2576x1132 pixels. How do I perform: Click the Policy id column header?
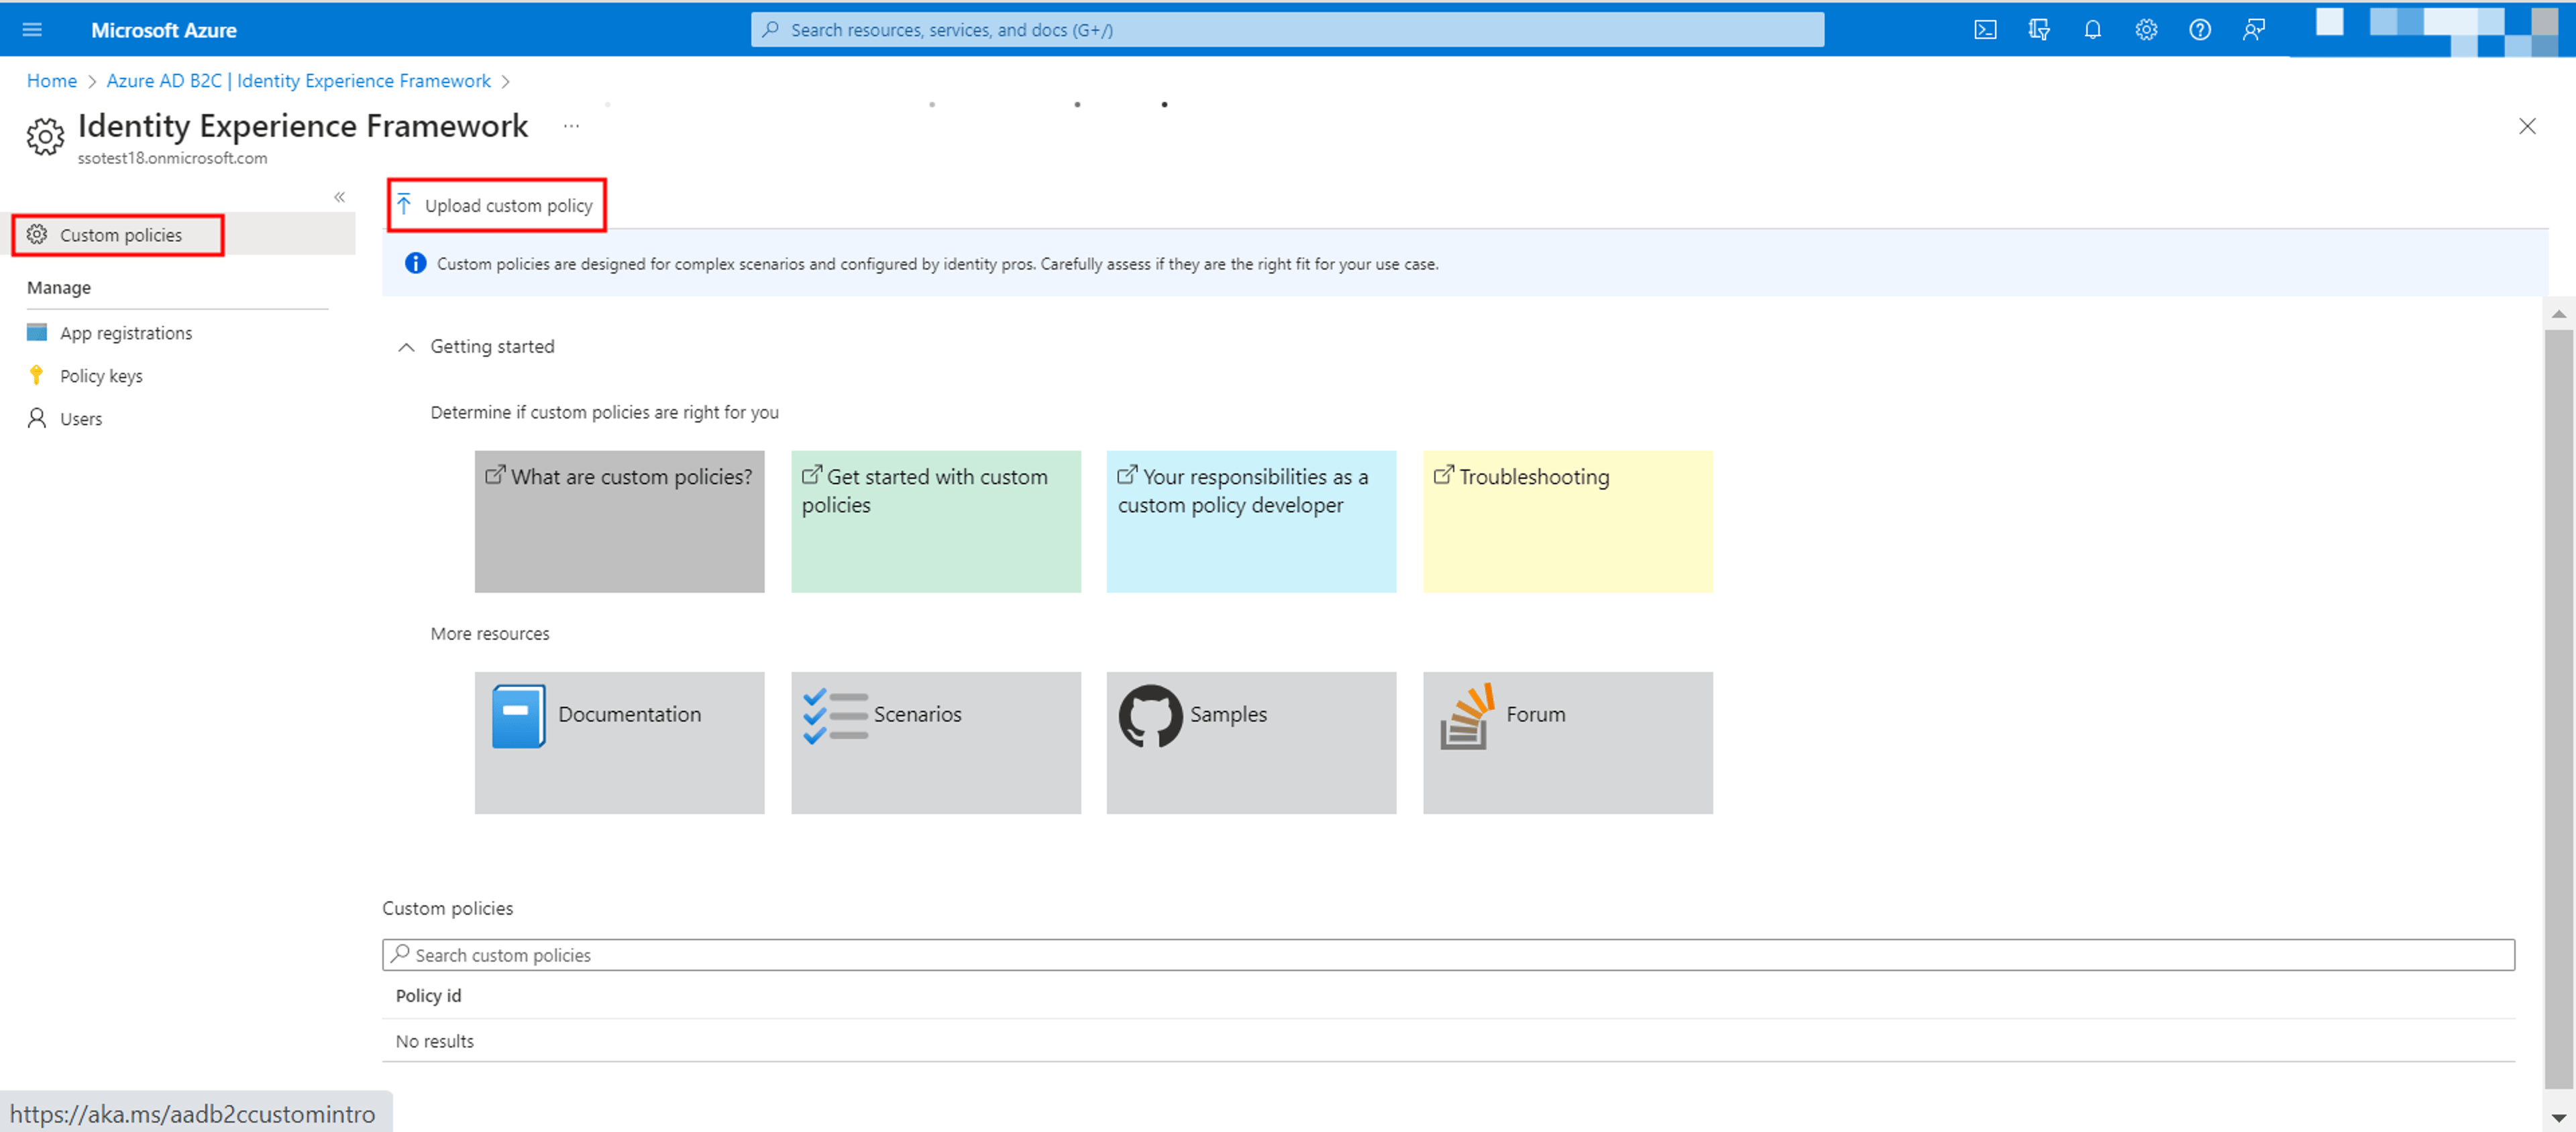tap(429, 996)
